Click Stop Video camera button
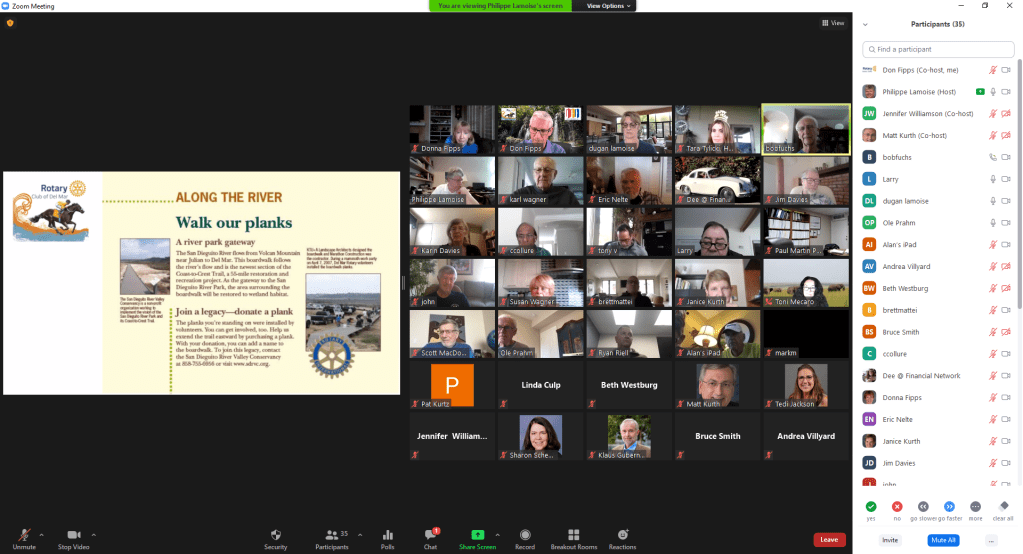Viewport: 1023px width, 554px height. pyautogui.click(x=73, y=536)
